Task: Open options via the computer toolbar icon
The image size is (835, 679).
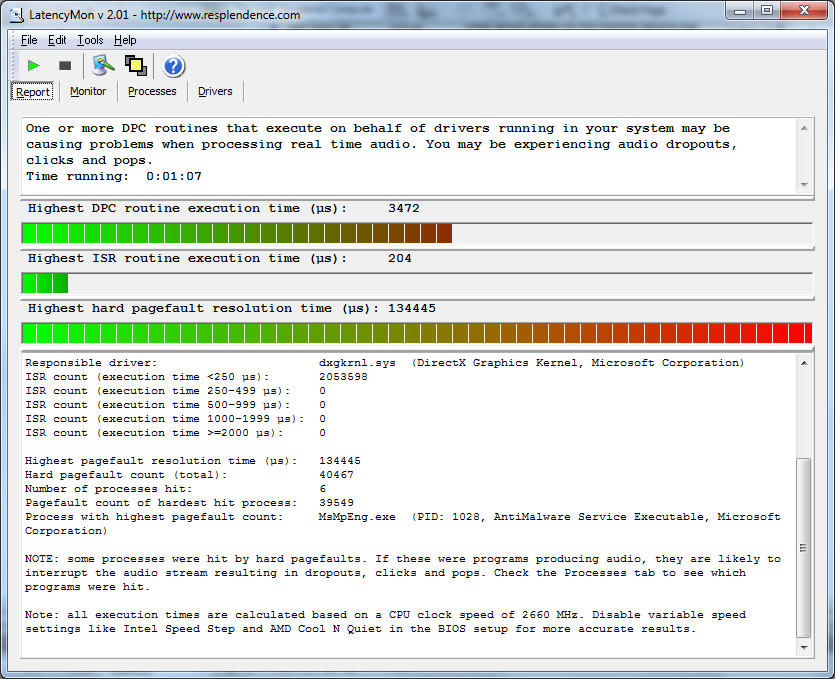Action: point(101,66)
